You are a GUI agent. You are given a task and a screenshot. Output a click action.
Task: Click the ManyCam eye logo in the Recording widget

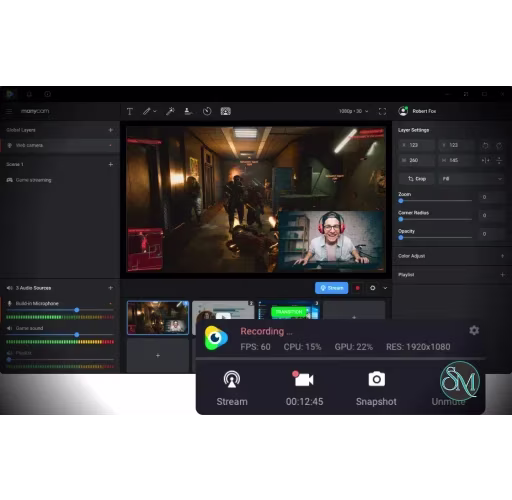[216, 338]
